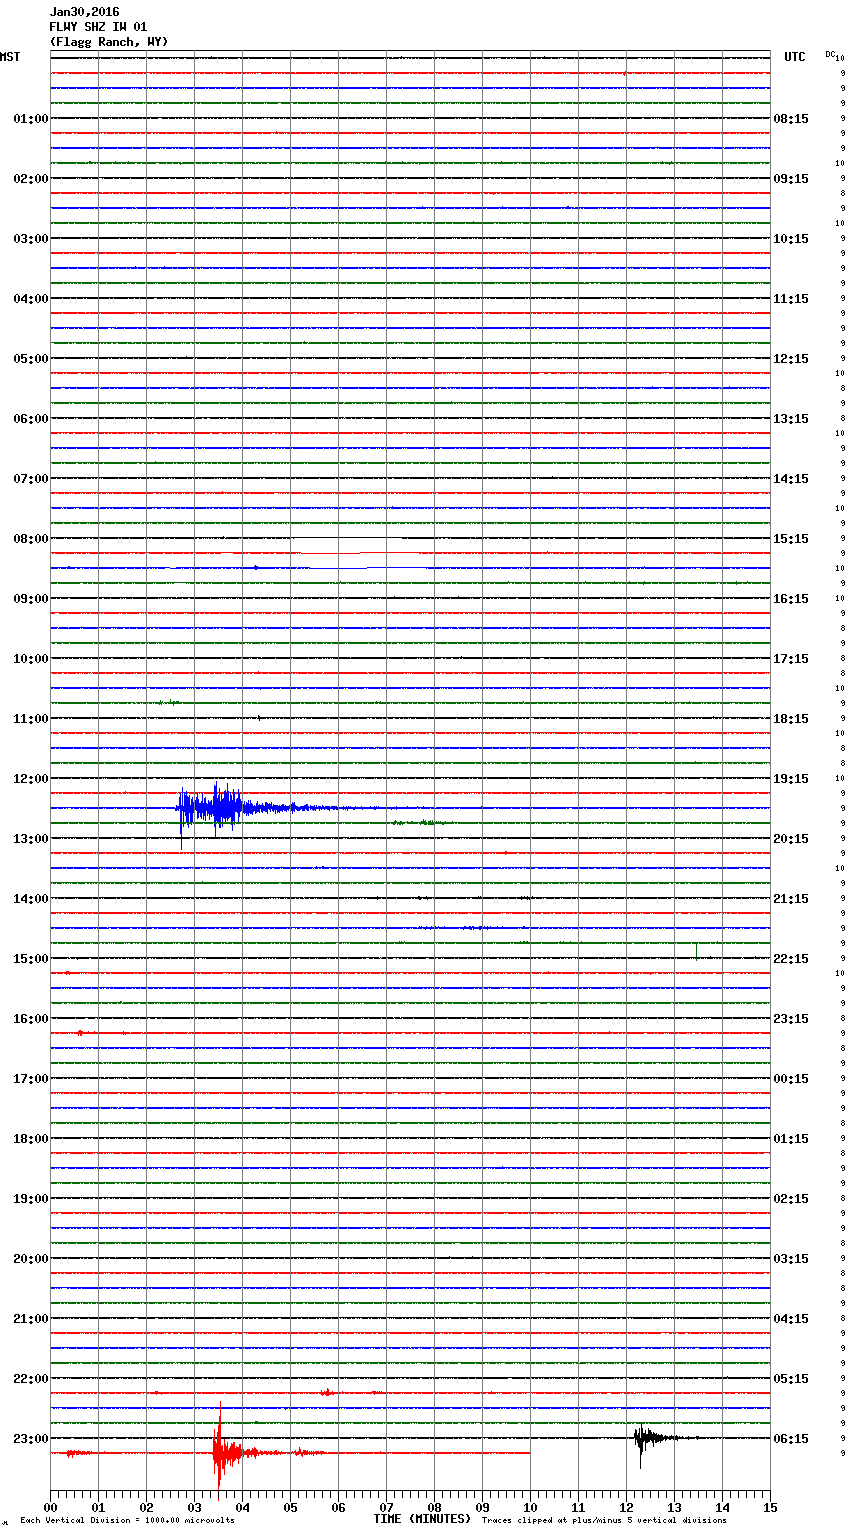Image resolution: width=850 pixels, height=1534 pixels.
Task: Click the 00:15 UTC time label
Action: 791,1079
